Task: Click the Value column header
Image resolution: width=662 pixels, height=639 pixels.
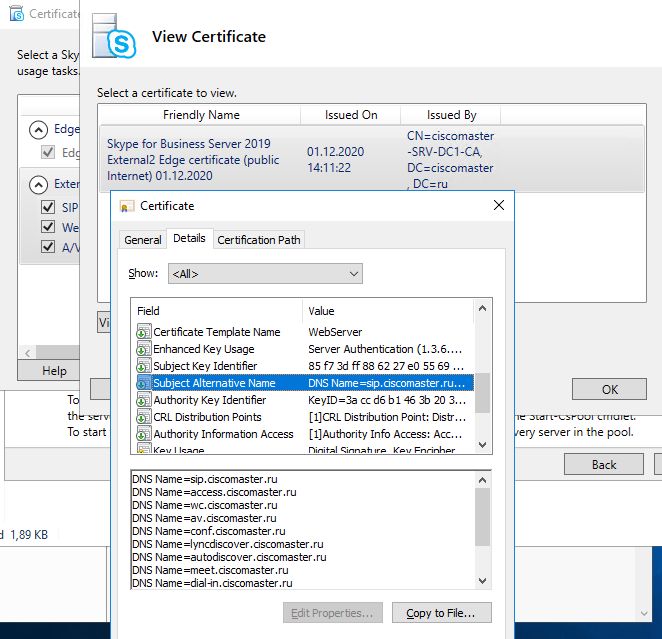Action: (x=388, y=311)
